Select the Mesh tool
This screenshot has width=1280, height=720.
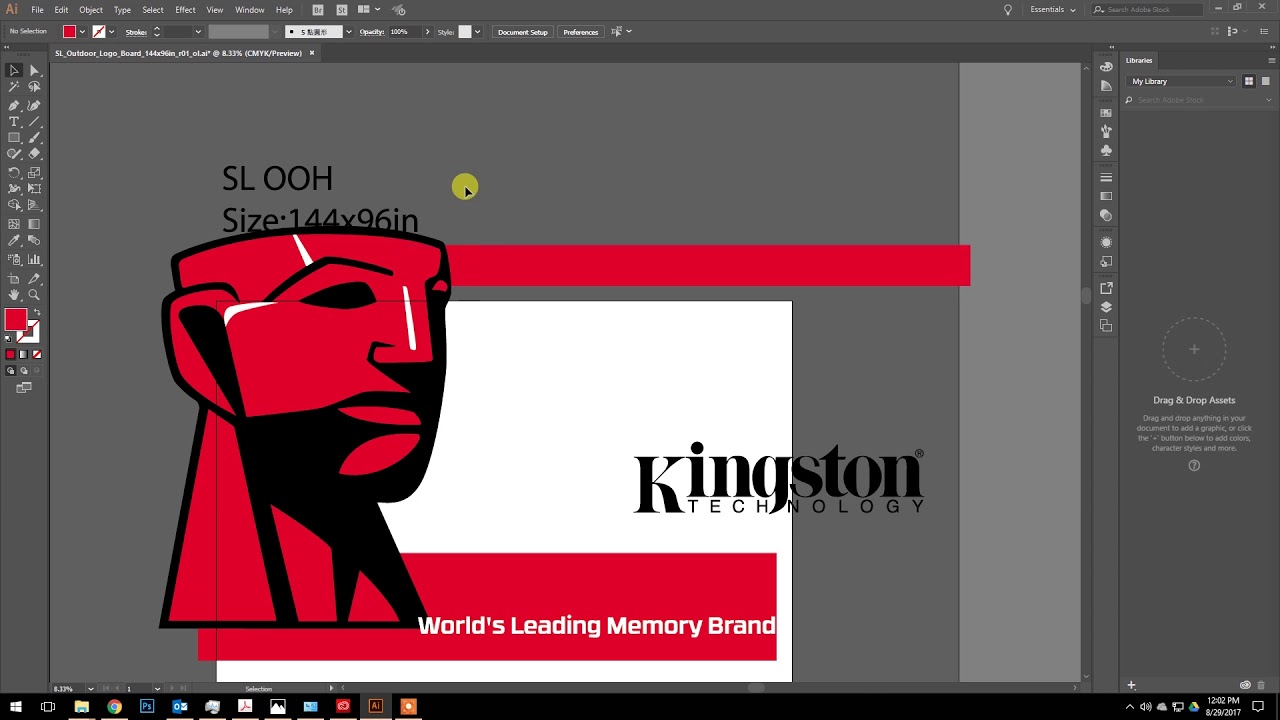tap(14, 224)
